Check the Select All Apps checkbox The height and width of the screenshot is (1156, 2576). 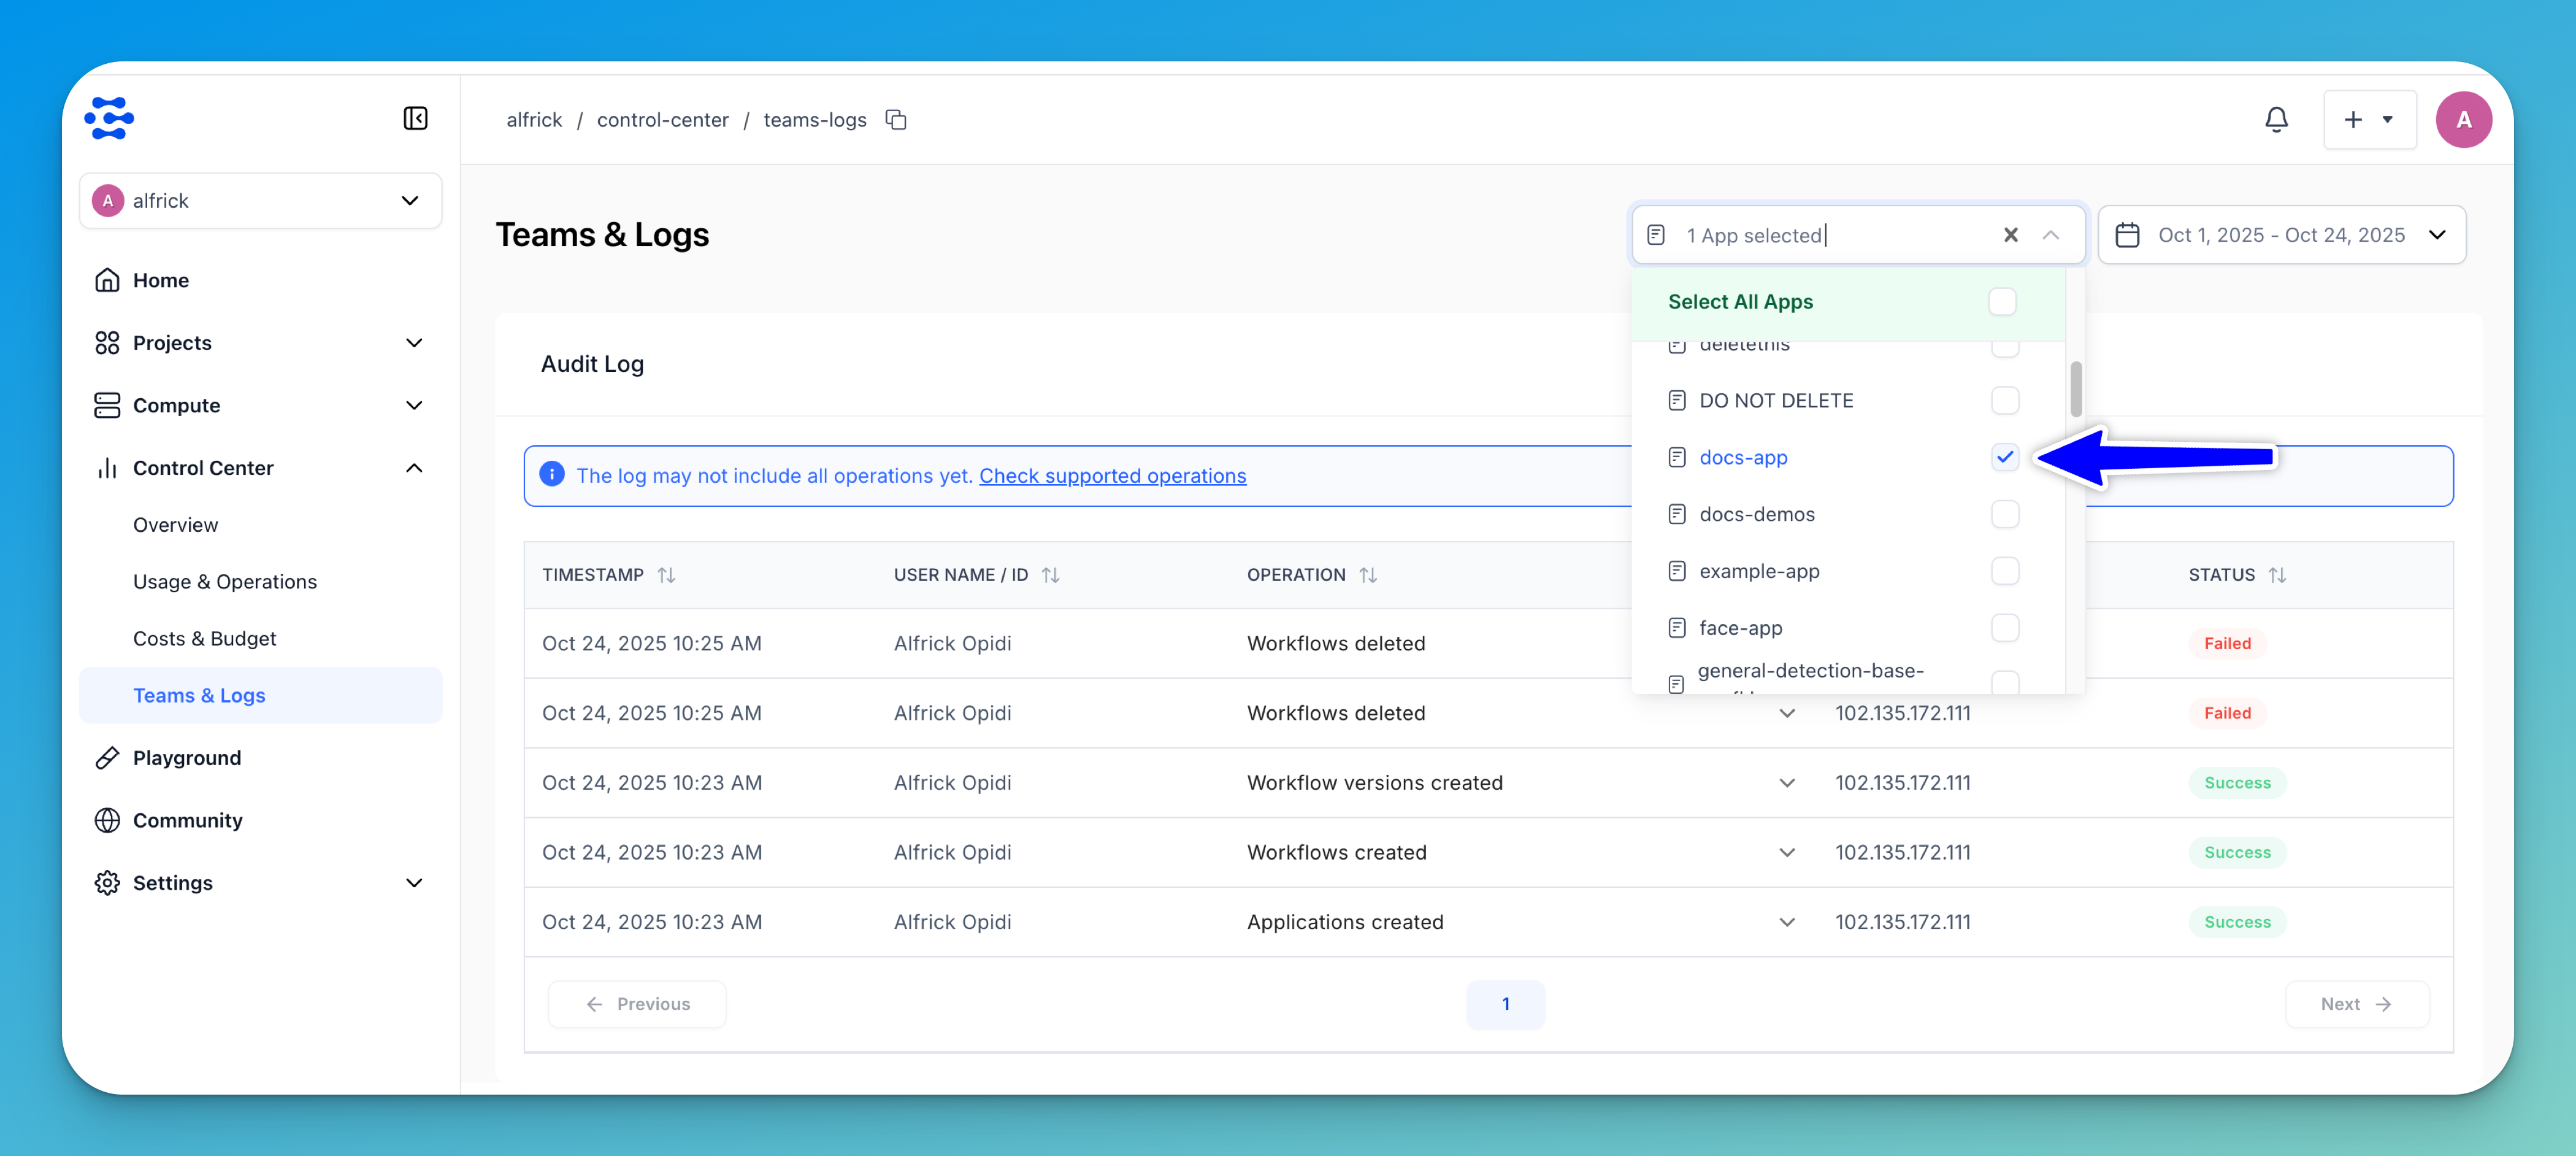(x=2002, y=302)
